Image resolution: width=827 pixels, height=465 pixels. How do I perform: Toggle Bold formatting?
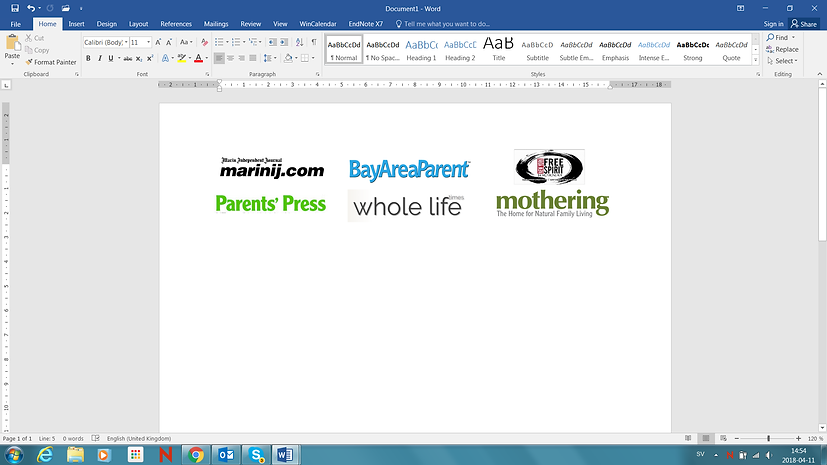pyautogui.click(x=88, y=59)
